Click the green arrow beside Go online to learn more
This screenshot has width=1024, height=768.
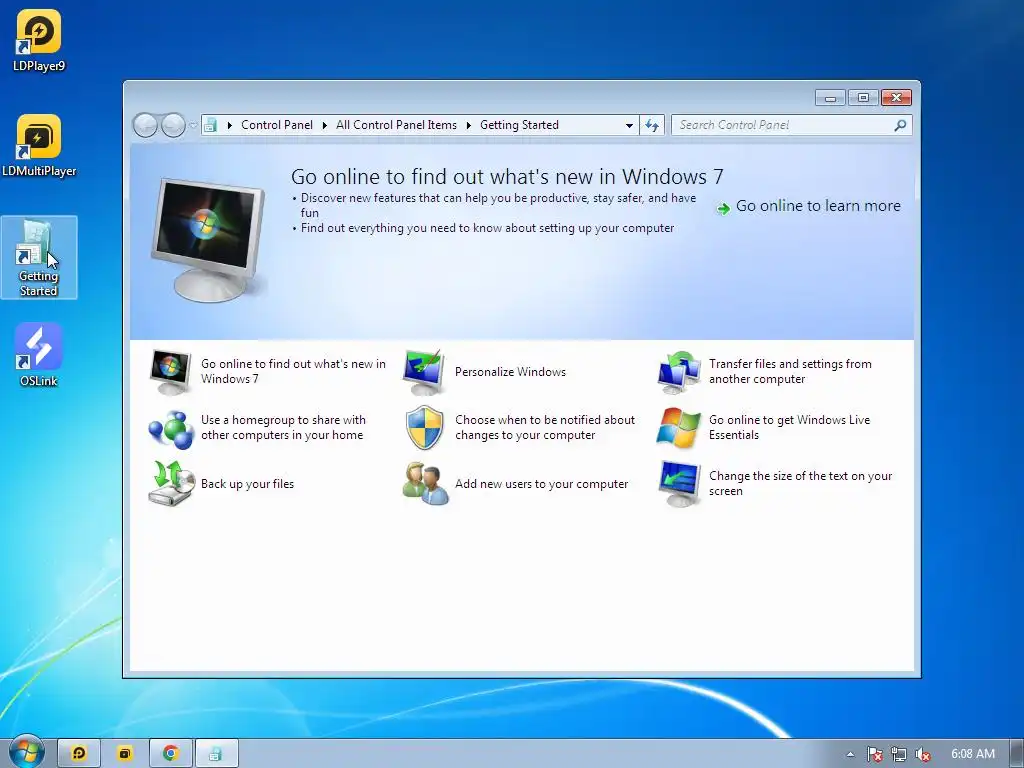[x=723, y=208]
